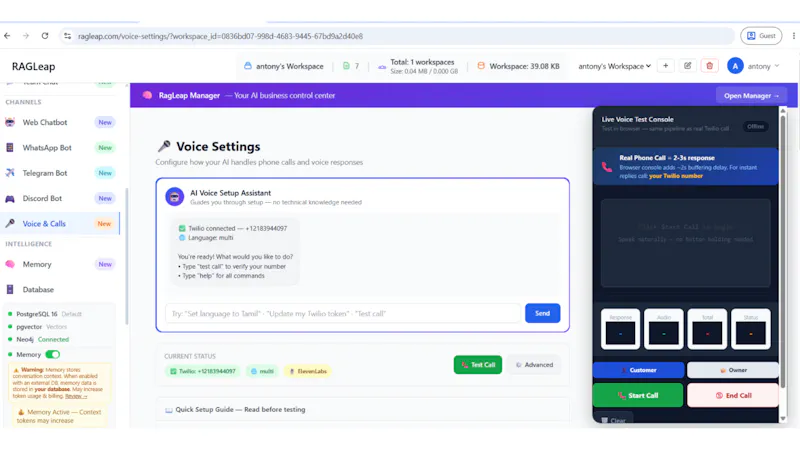The height and width of the screenshot is (450, 800).
Task: Click the AI Voice Setup Assistant avatar
Action: tap(174, 196)
